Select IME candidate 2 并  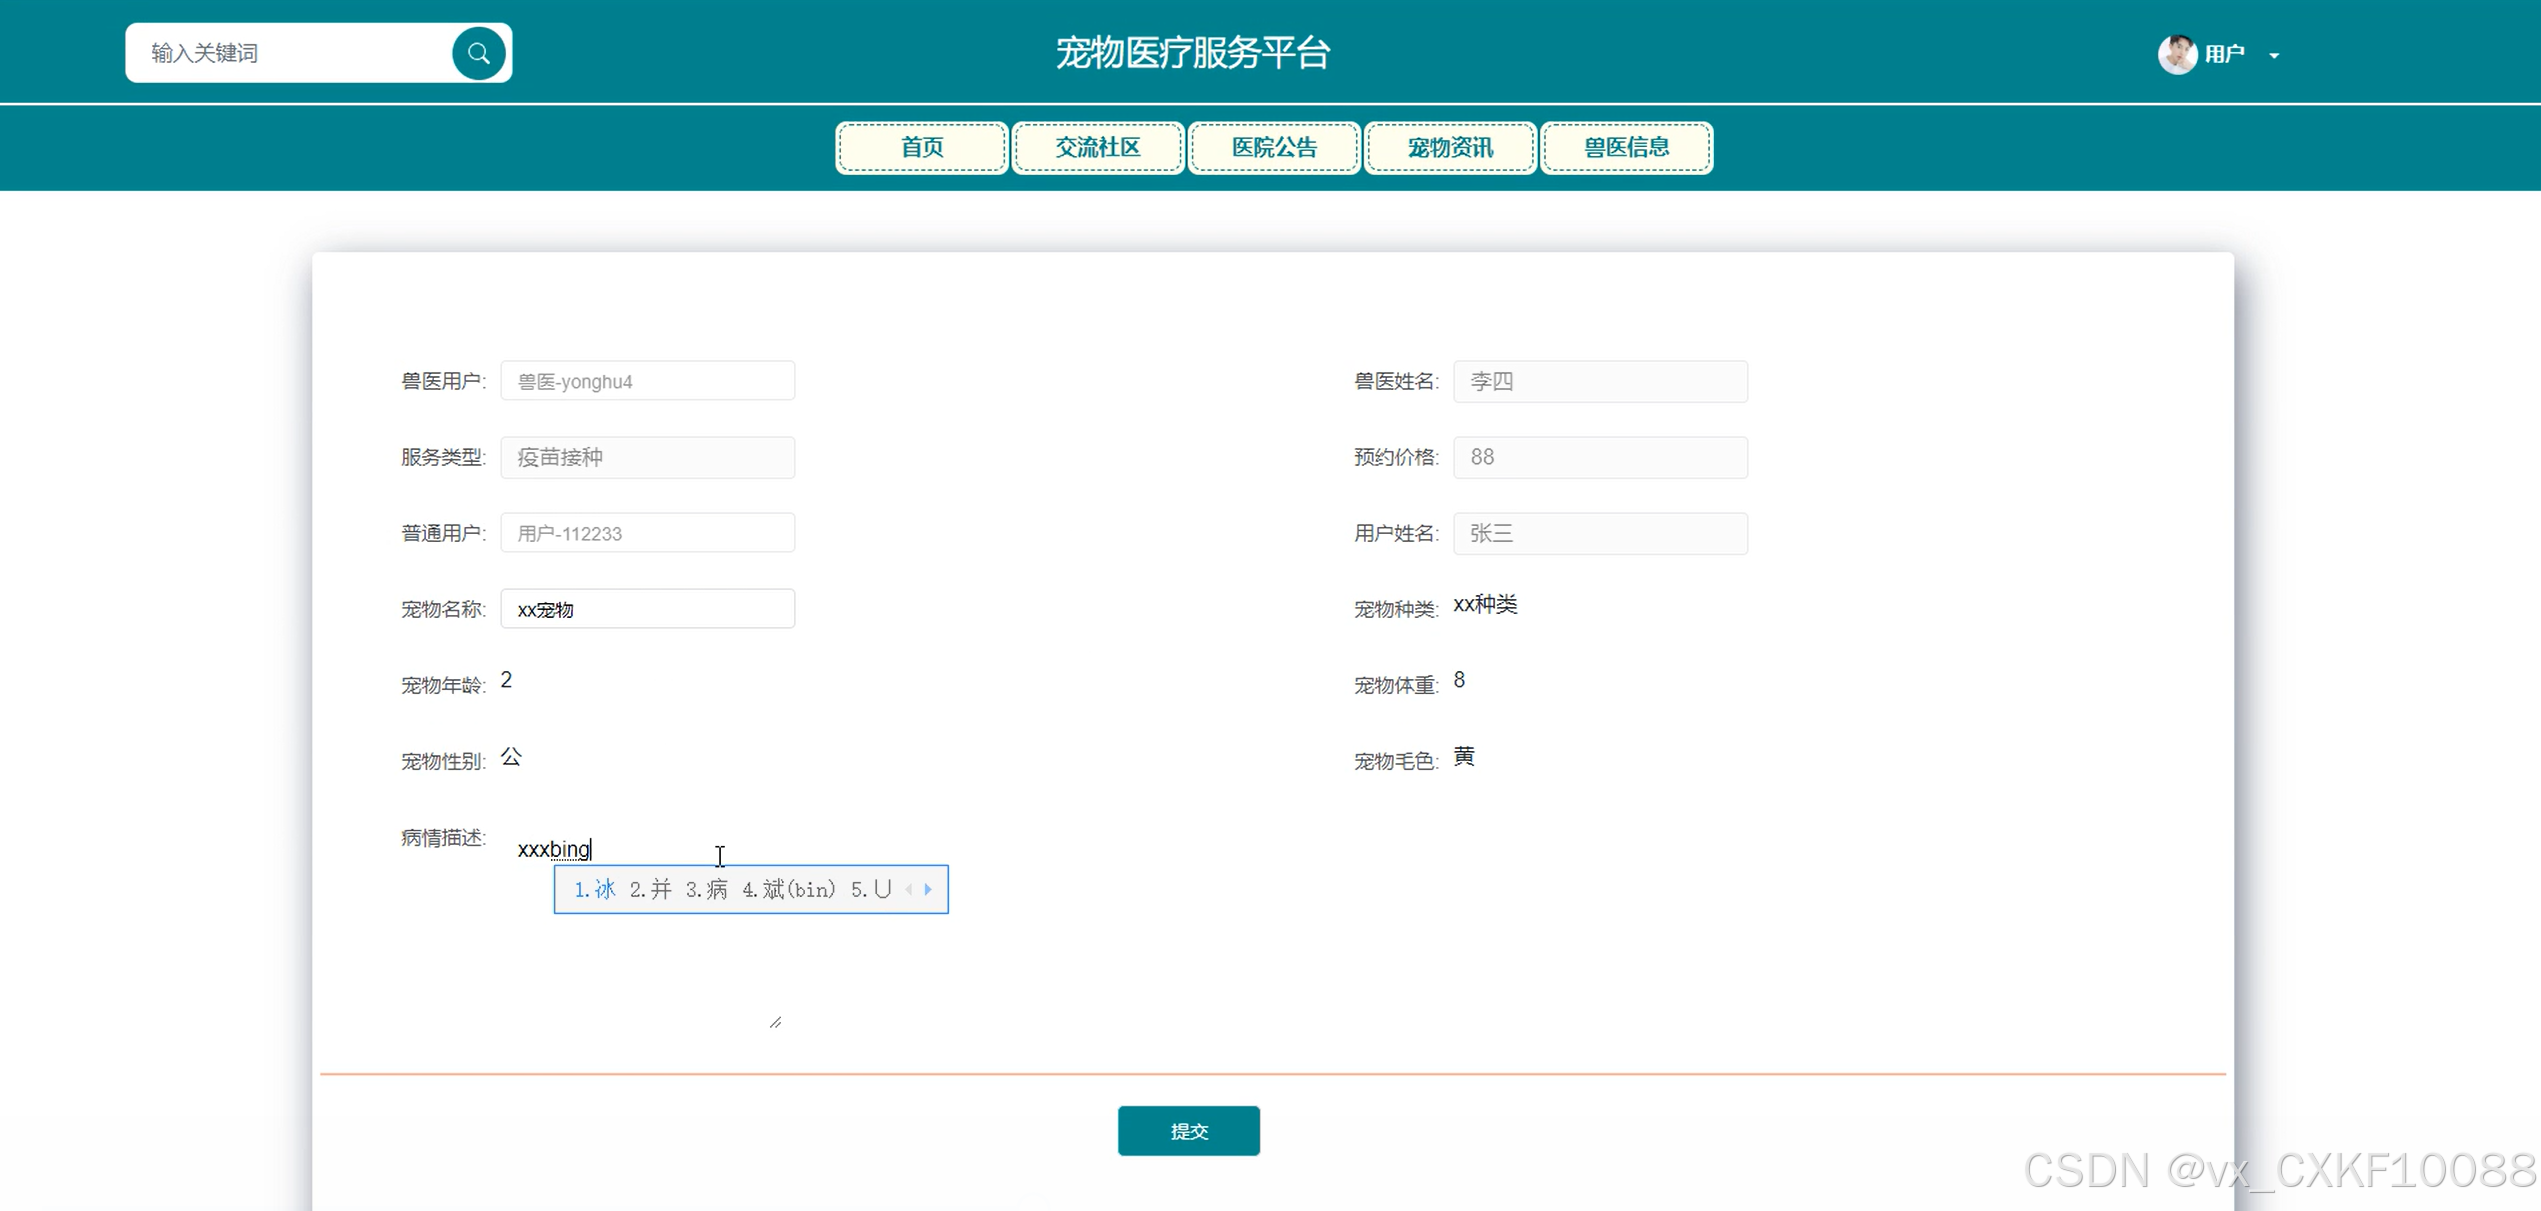651,889
